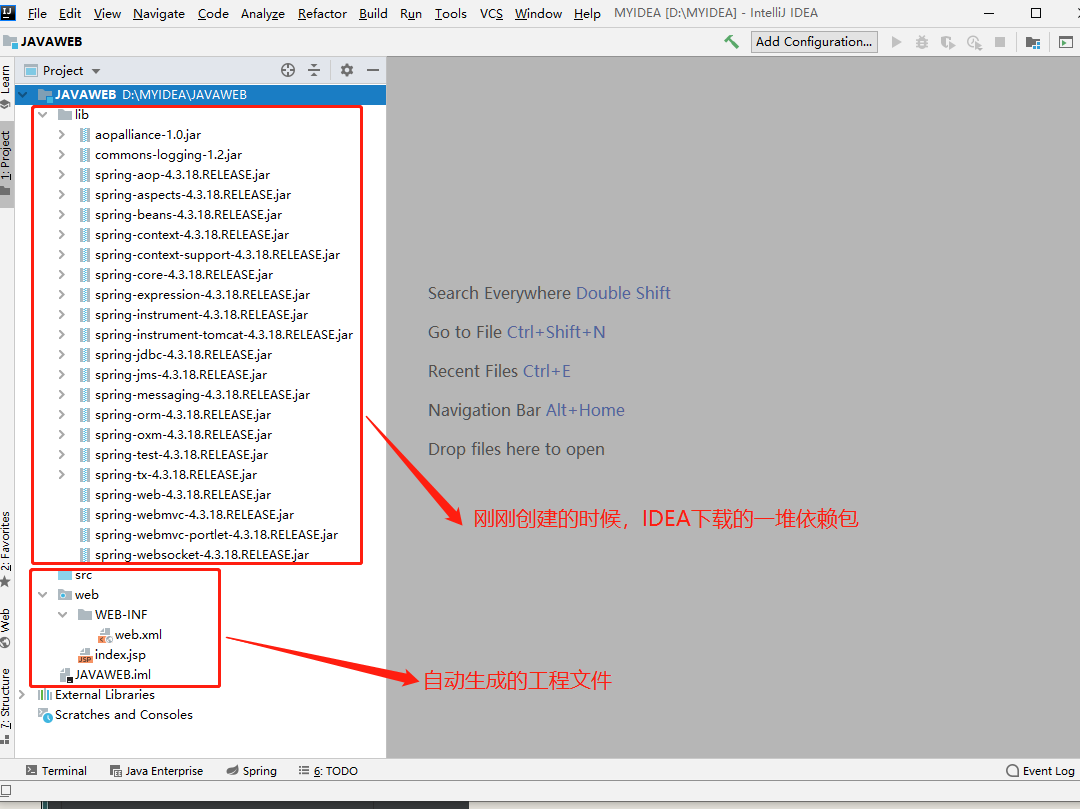Open the Event Log
This screenshot has width=1080, height=809.
1040,770
